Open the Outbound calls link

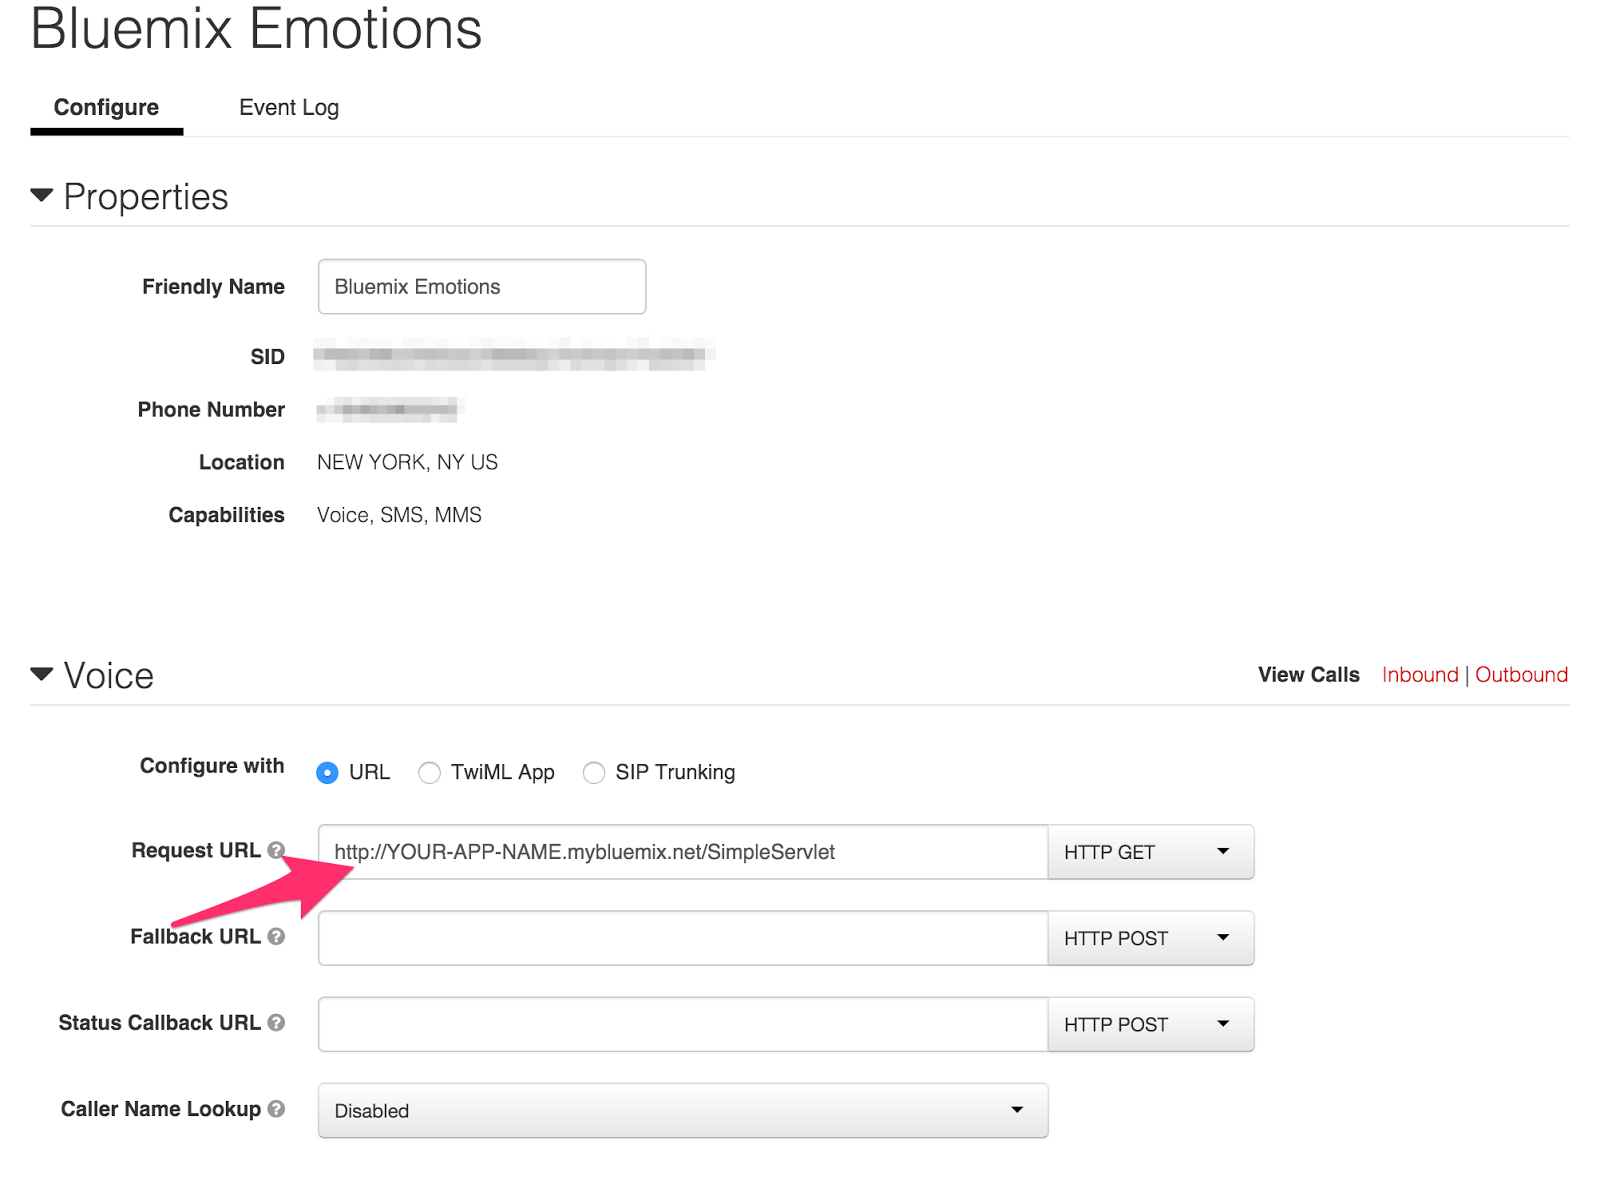pos(1521,675)
